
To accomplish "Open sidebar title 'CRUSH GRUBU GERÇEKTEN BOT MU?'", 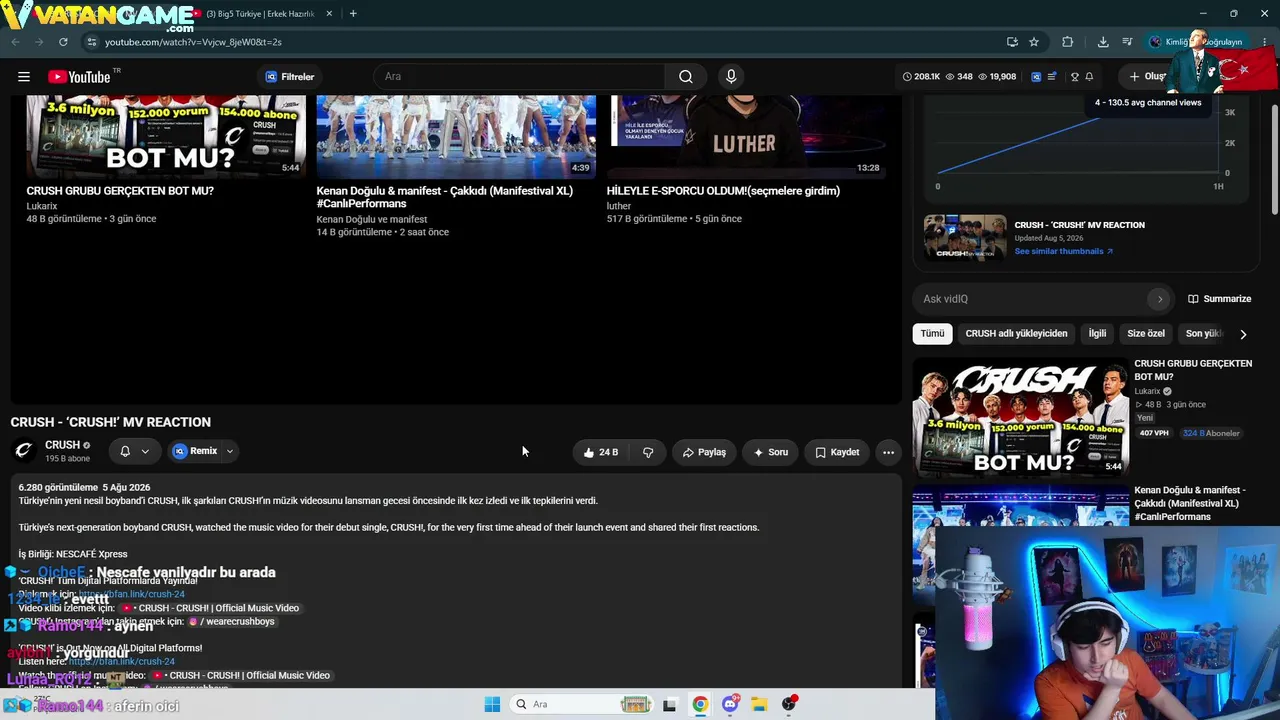I will click(x=1193, y=370).
